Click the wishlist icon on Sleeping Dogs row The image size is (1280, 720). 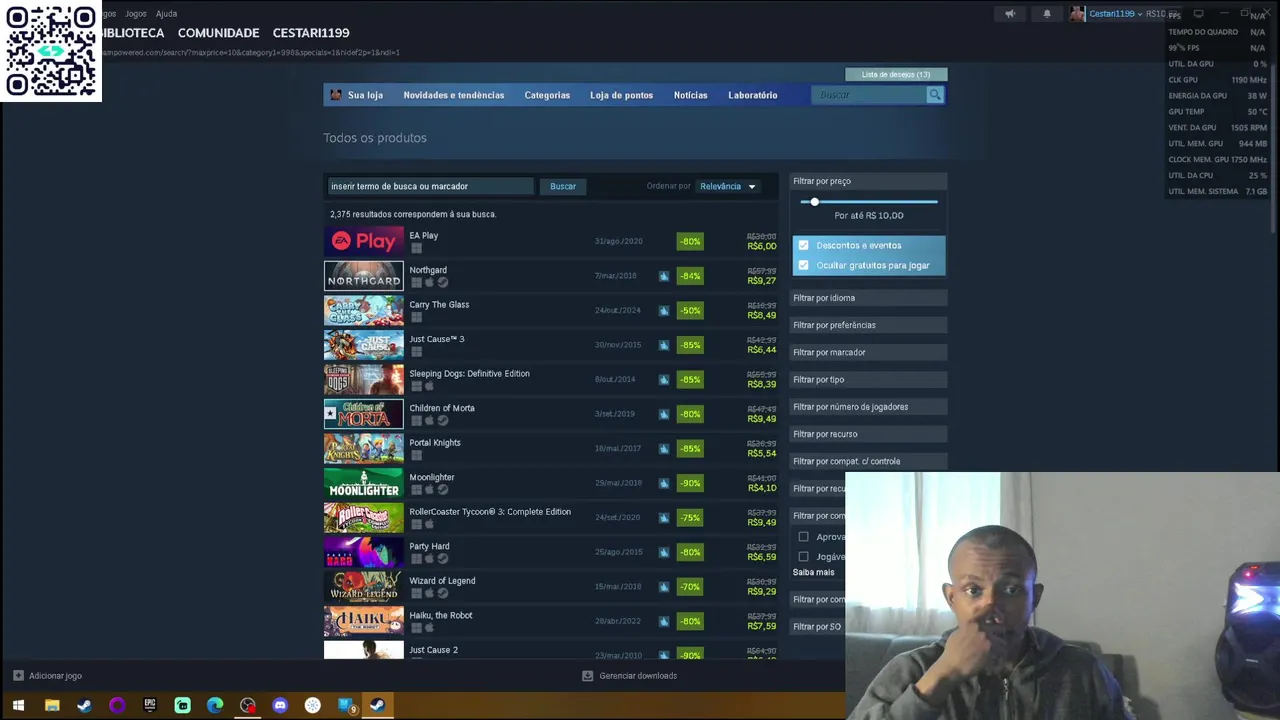664,380
